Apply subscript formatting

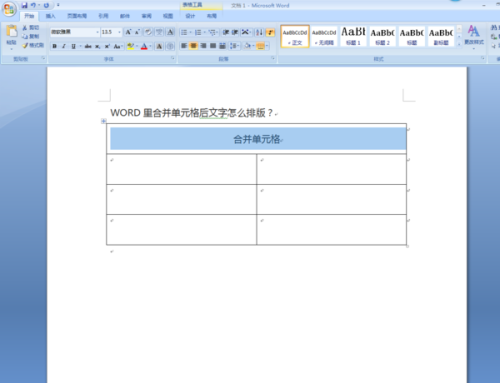click(97, 46)
